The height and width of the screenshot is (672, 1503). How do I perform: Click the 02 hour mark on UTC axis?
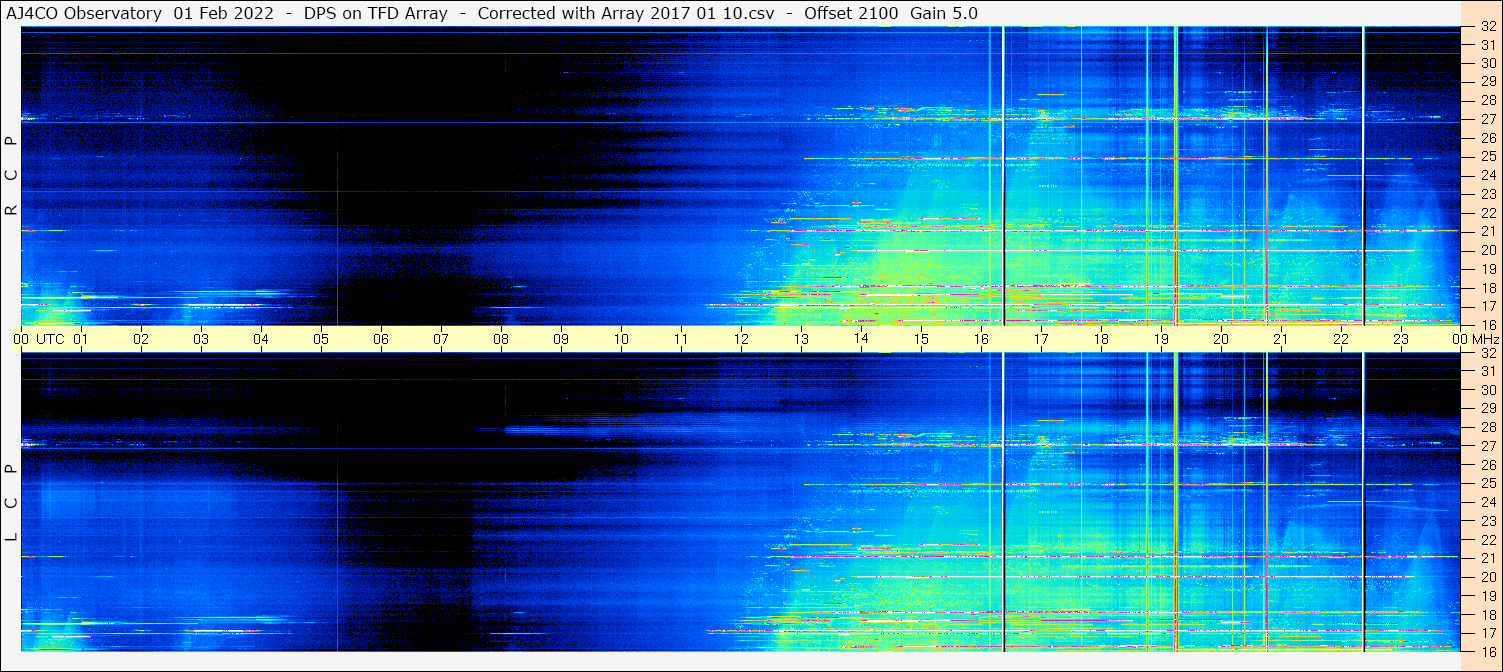[141, 339]
